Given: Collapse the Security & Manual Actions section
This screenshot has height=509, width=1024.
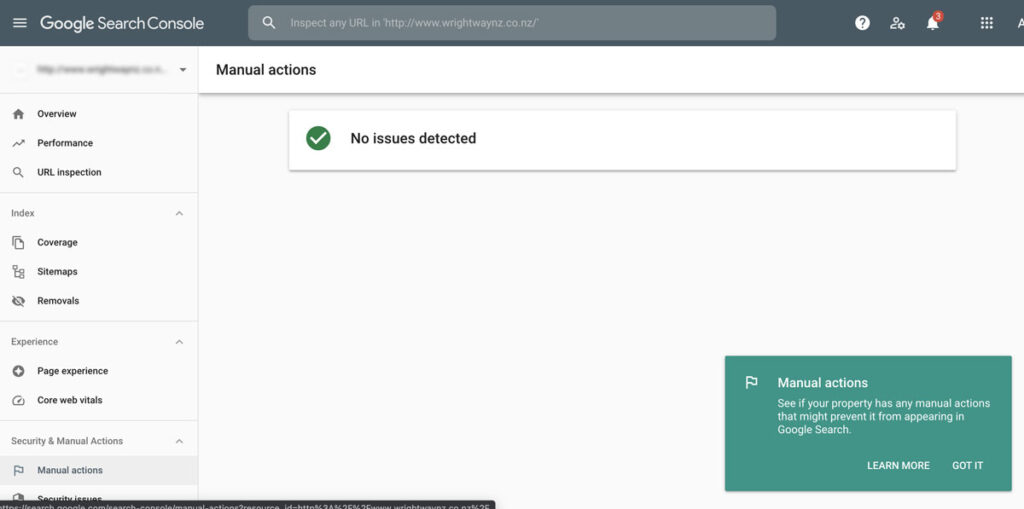Looking at the screenshot, I should click(180, 441).
